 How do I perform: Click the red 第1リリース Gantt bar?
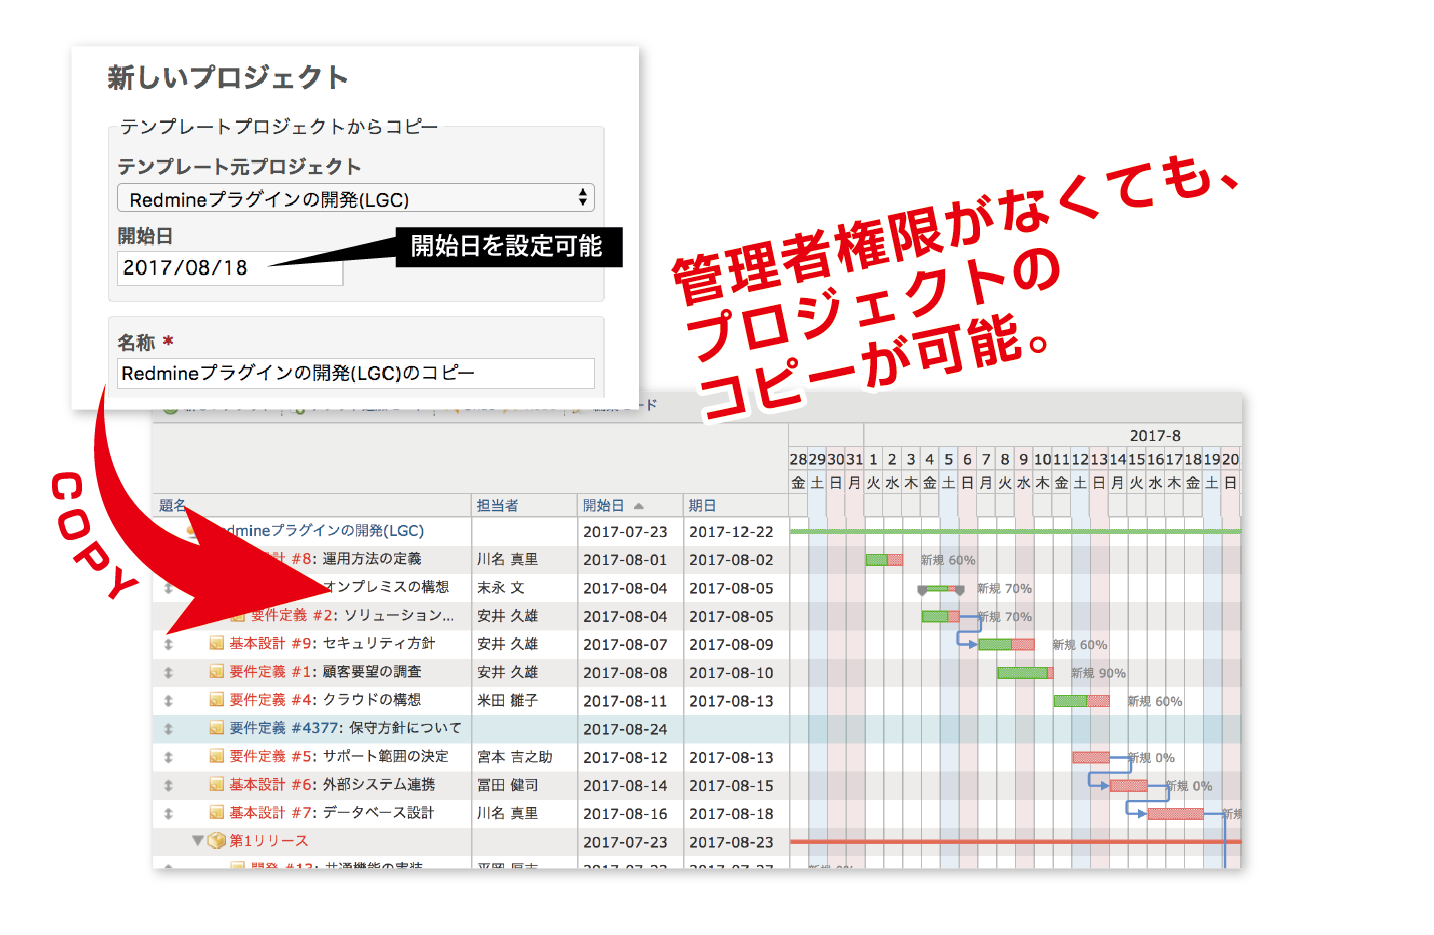[x=1016, y=842]
